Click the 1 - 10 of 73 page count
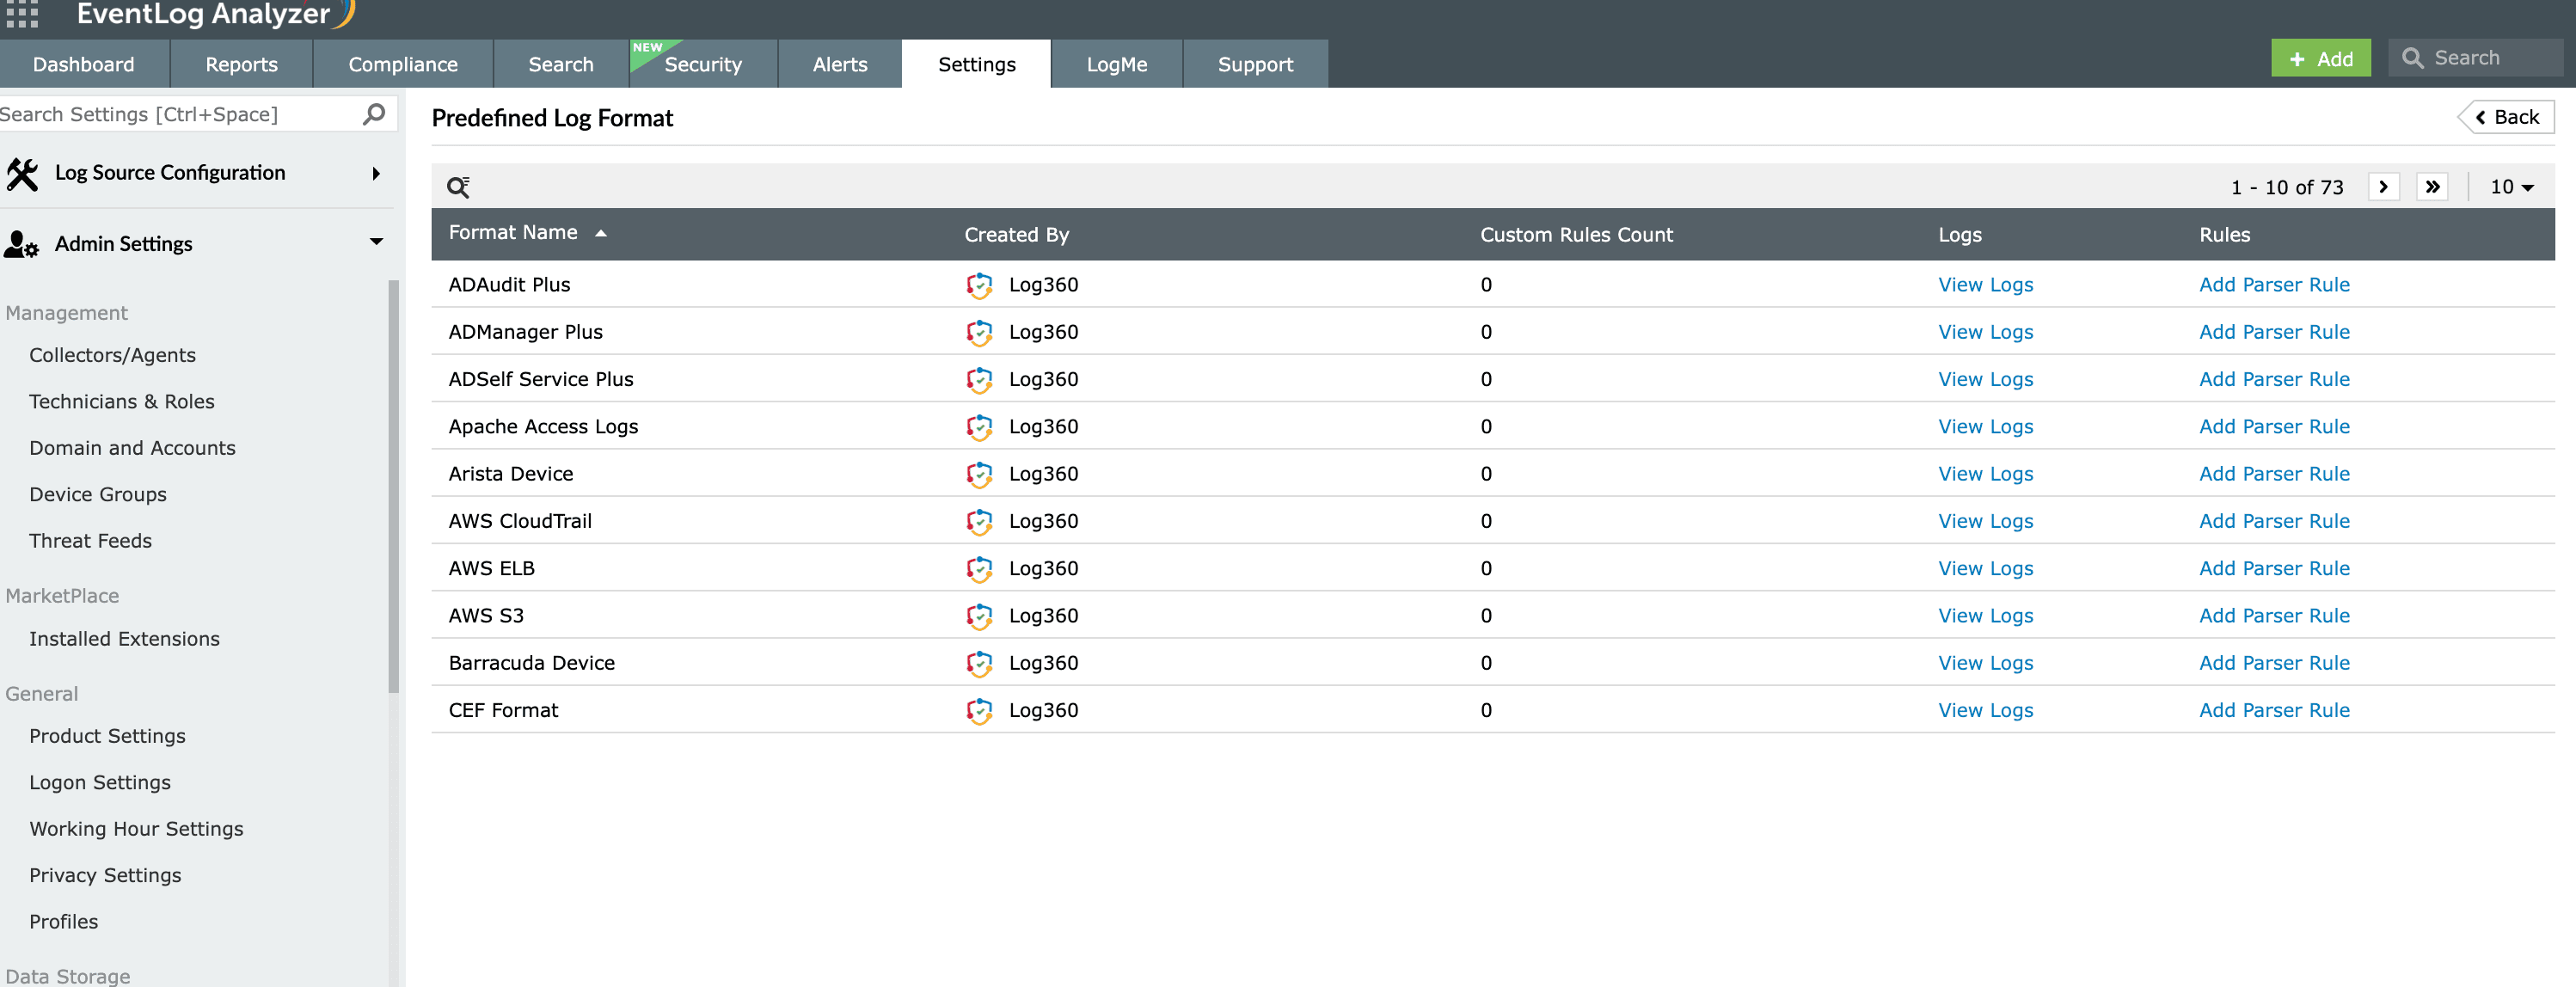This screenshot has height=987, width=2576. pos(2287,187)
